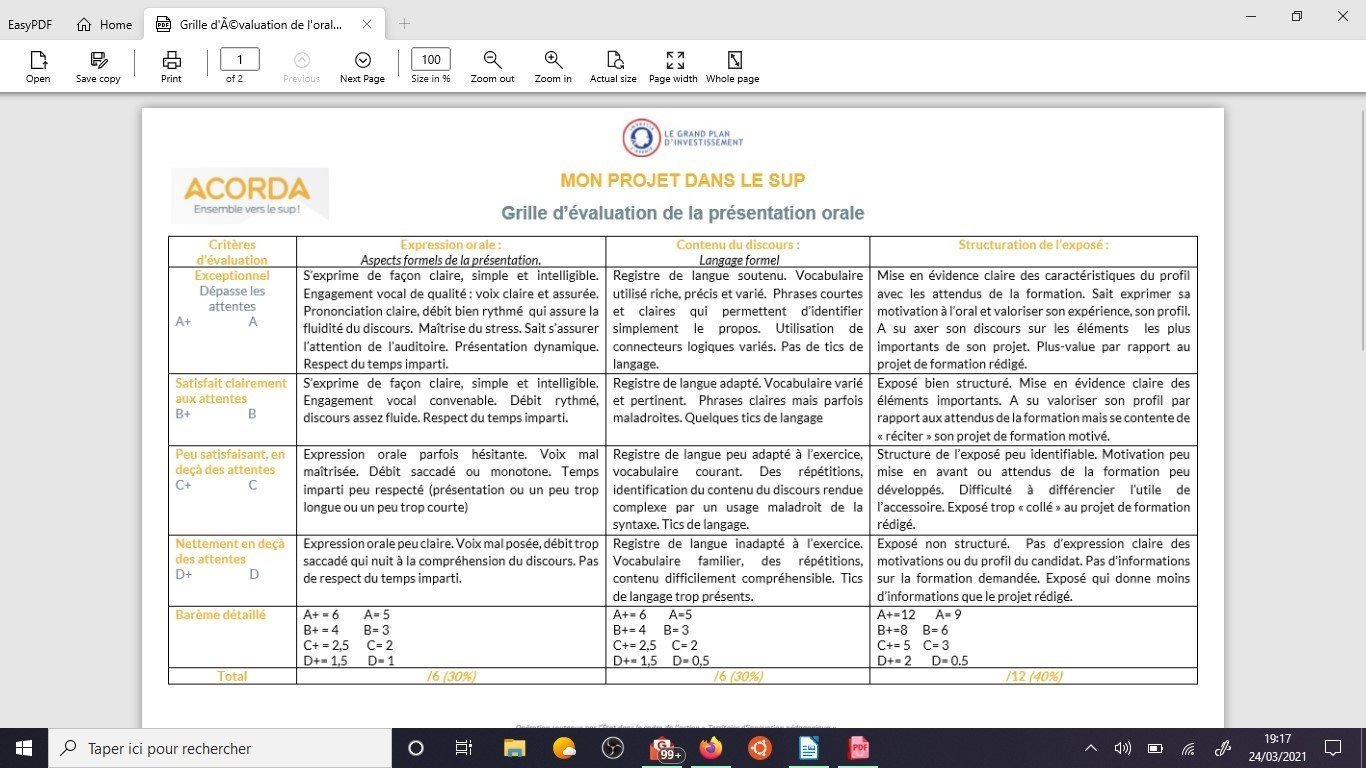
Task: Show the Whole page view
Action: tap(733, 60)
